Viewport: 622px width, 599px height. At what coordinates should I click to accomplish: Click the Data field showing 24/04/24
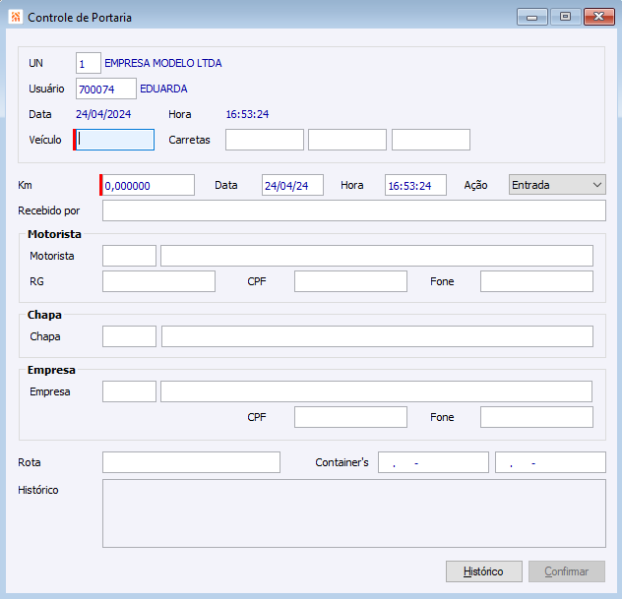[x=292, y=185]
